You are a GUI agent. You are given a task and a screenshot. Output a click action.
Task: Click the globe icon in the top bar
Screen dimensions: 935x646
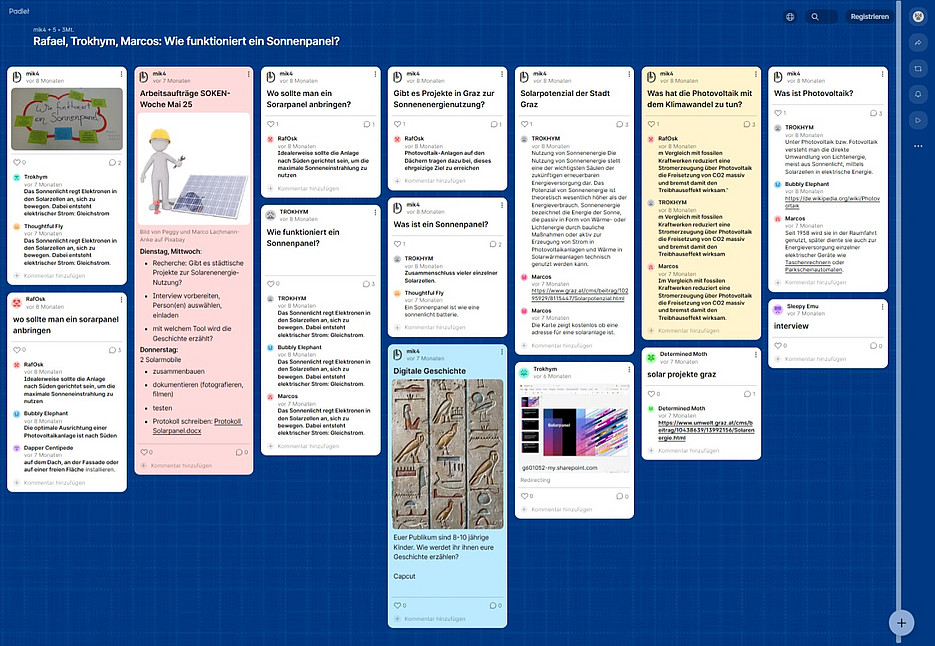[x=789, y=16]
